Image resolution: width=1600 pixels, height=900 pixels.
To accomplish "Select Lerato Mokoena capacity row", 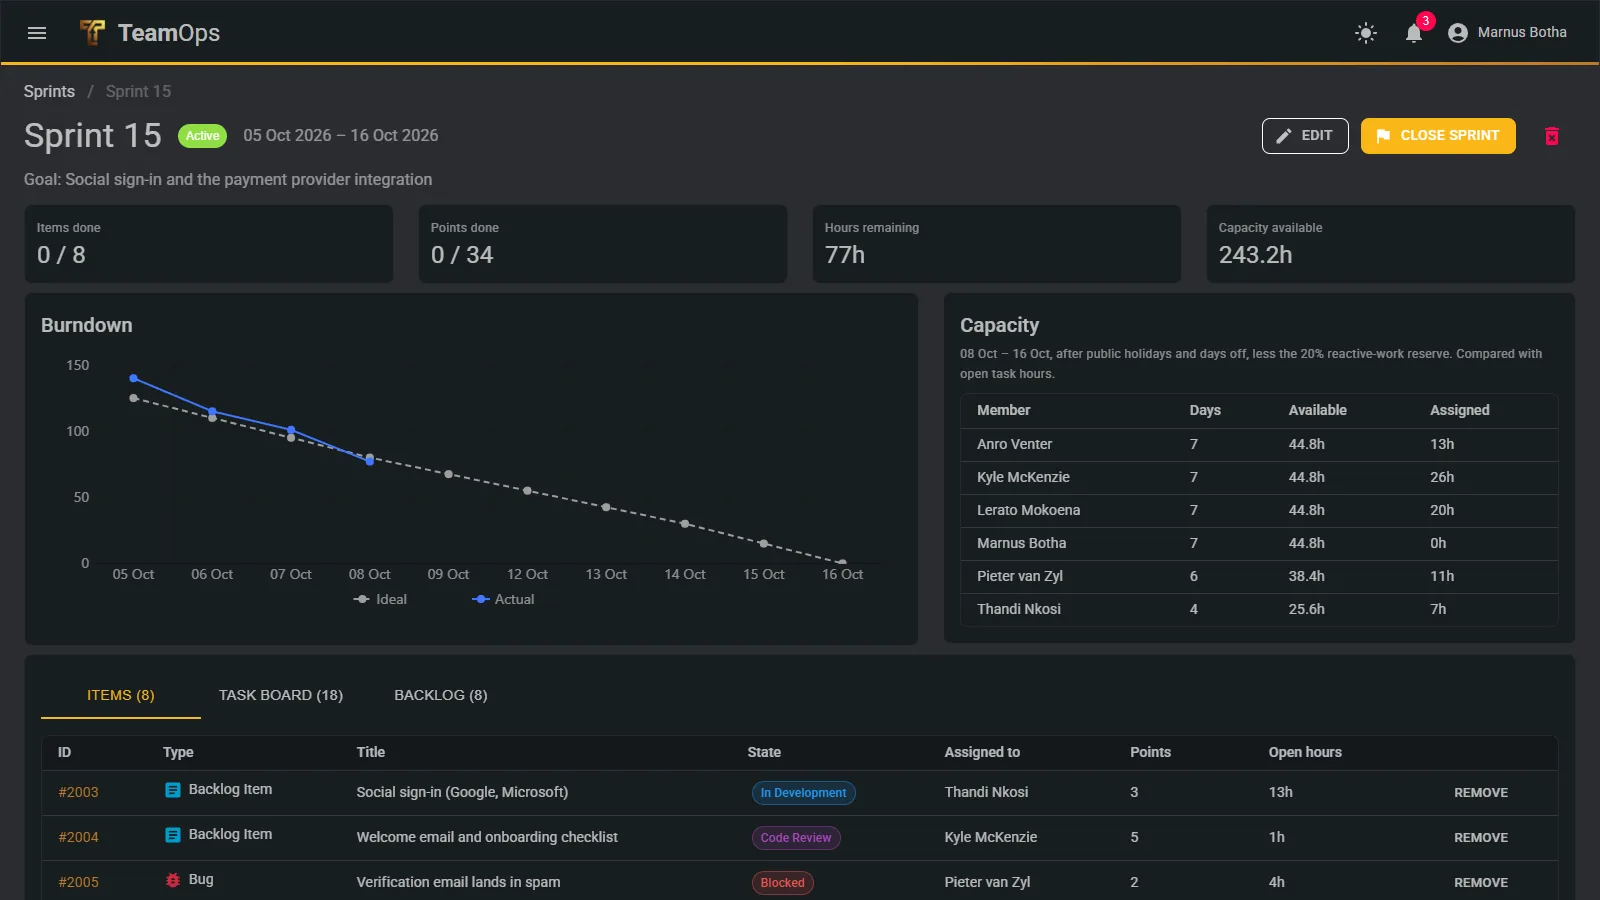I will coord(1259,510).
